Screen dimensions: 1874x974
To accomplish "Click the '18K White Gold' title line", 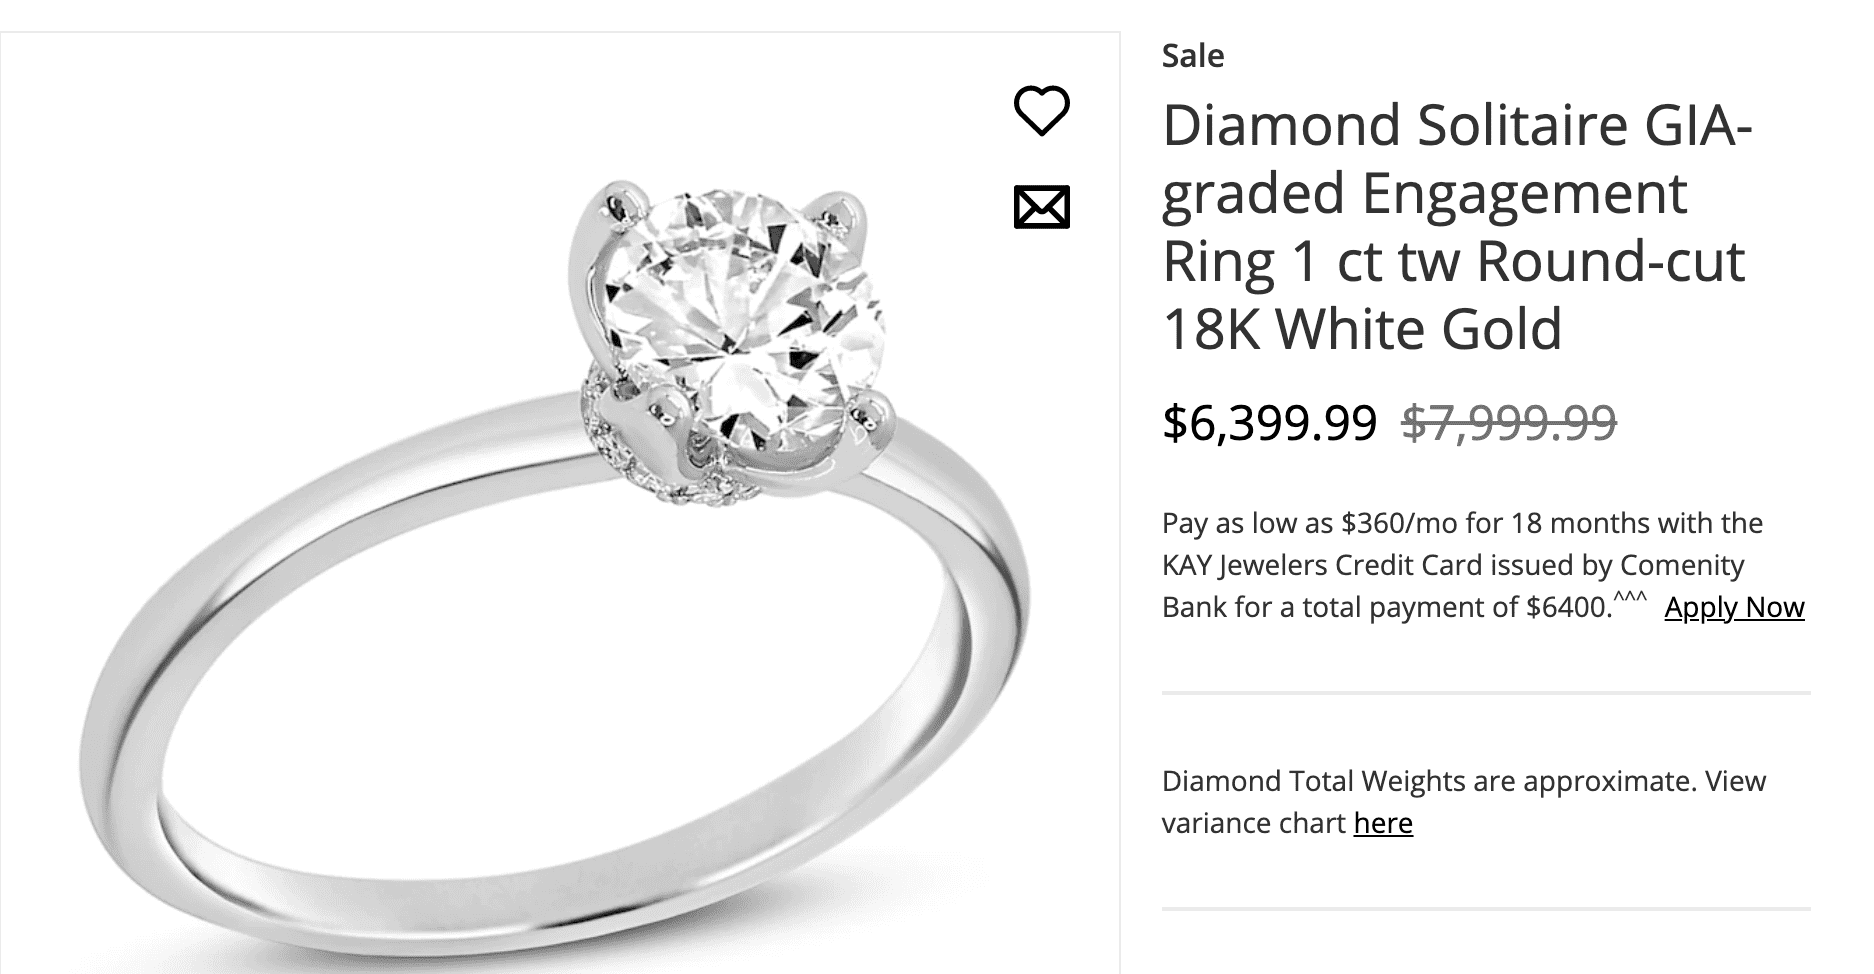I will [1361, 329].
